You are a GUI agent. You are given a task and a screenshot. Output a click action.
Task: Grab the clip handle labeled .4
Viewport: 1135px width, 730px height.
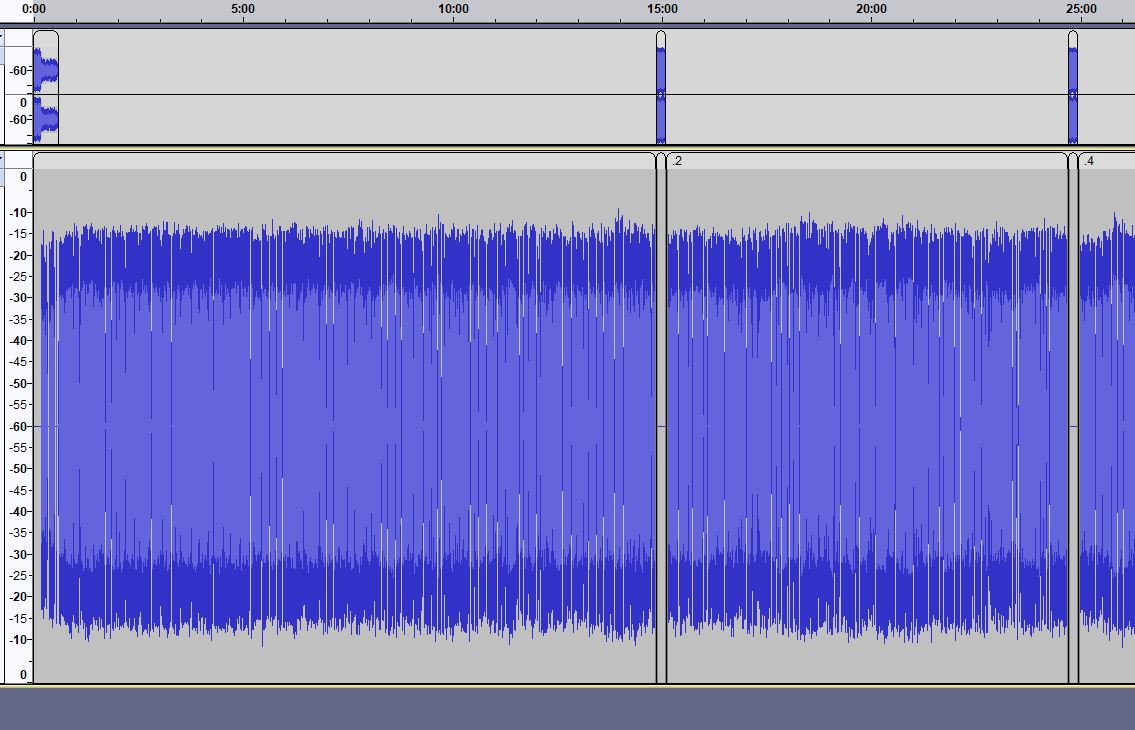tap(1107, 161)
